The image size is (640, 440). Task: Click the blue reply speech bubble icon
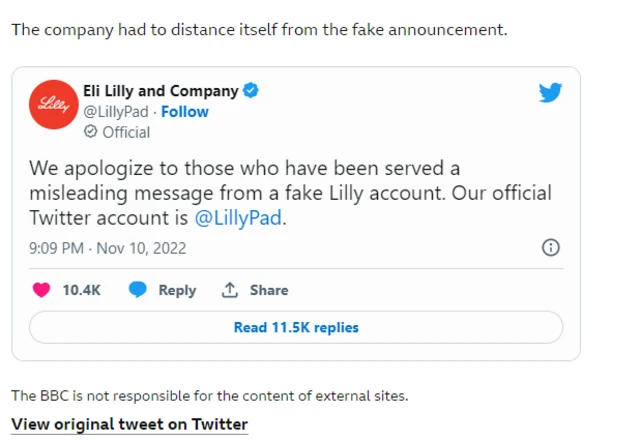pos(138,290)
